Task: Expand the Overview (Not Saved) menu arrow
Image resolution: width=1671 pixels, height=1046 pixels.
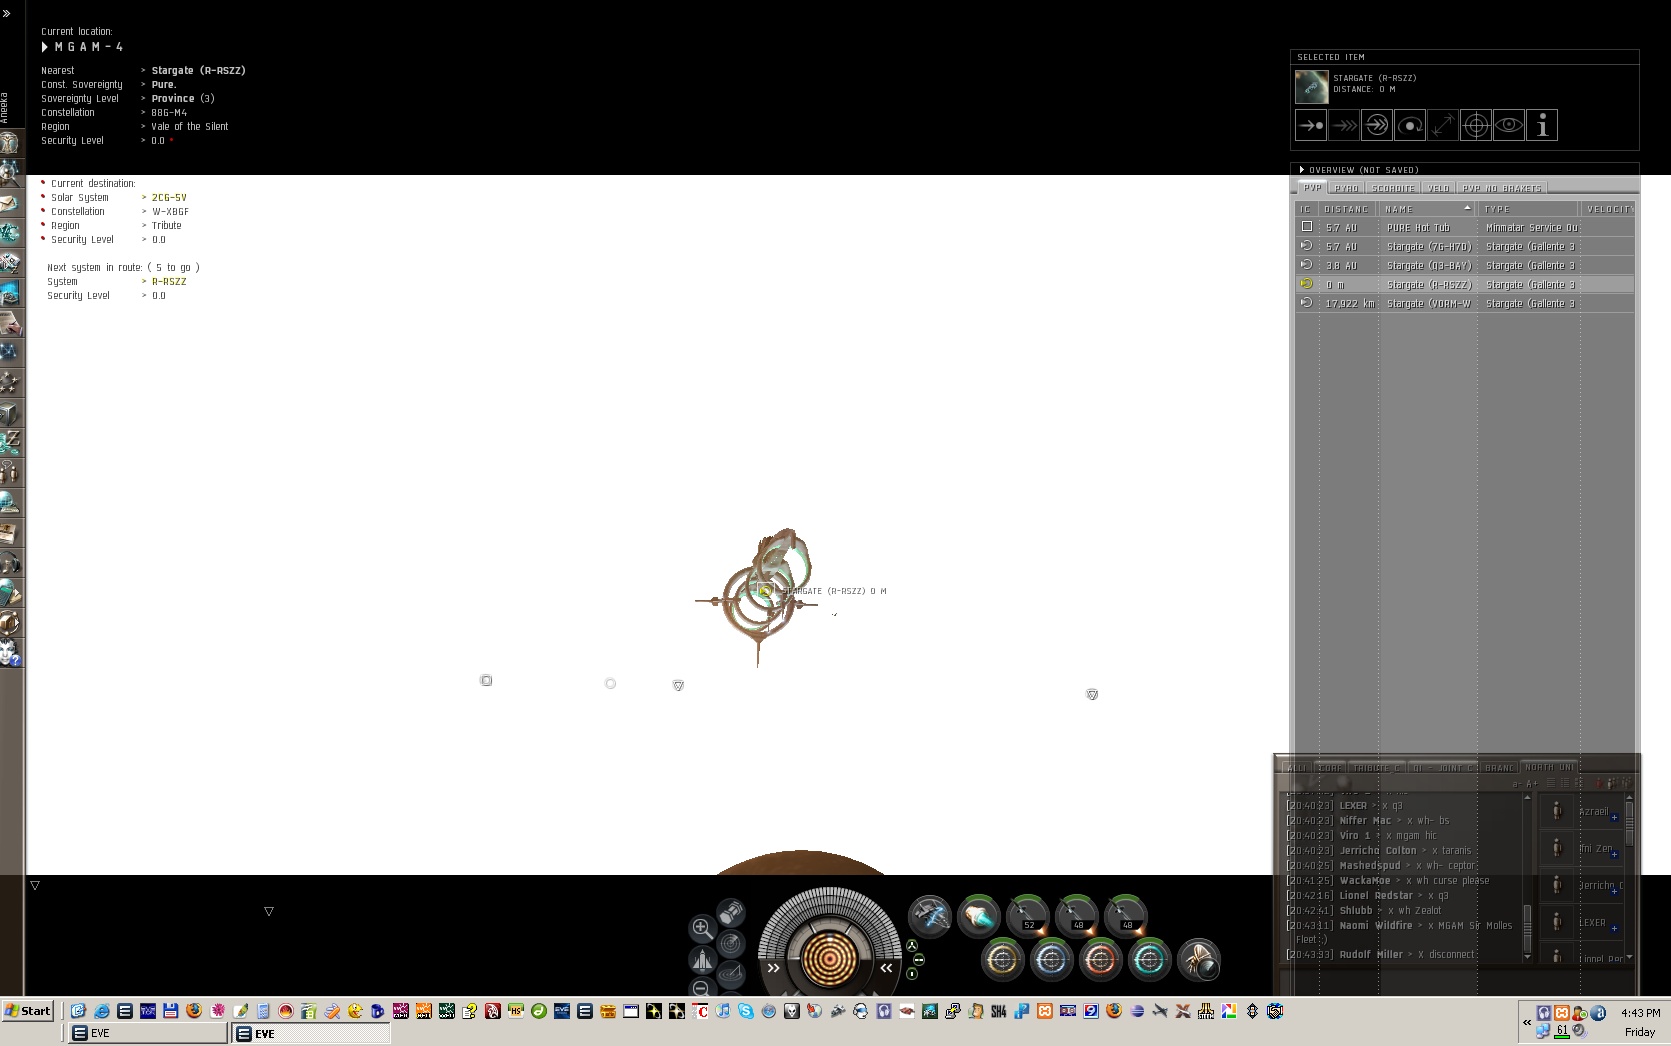Action: pyautogui.click(x=1302, y=170)
